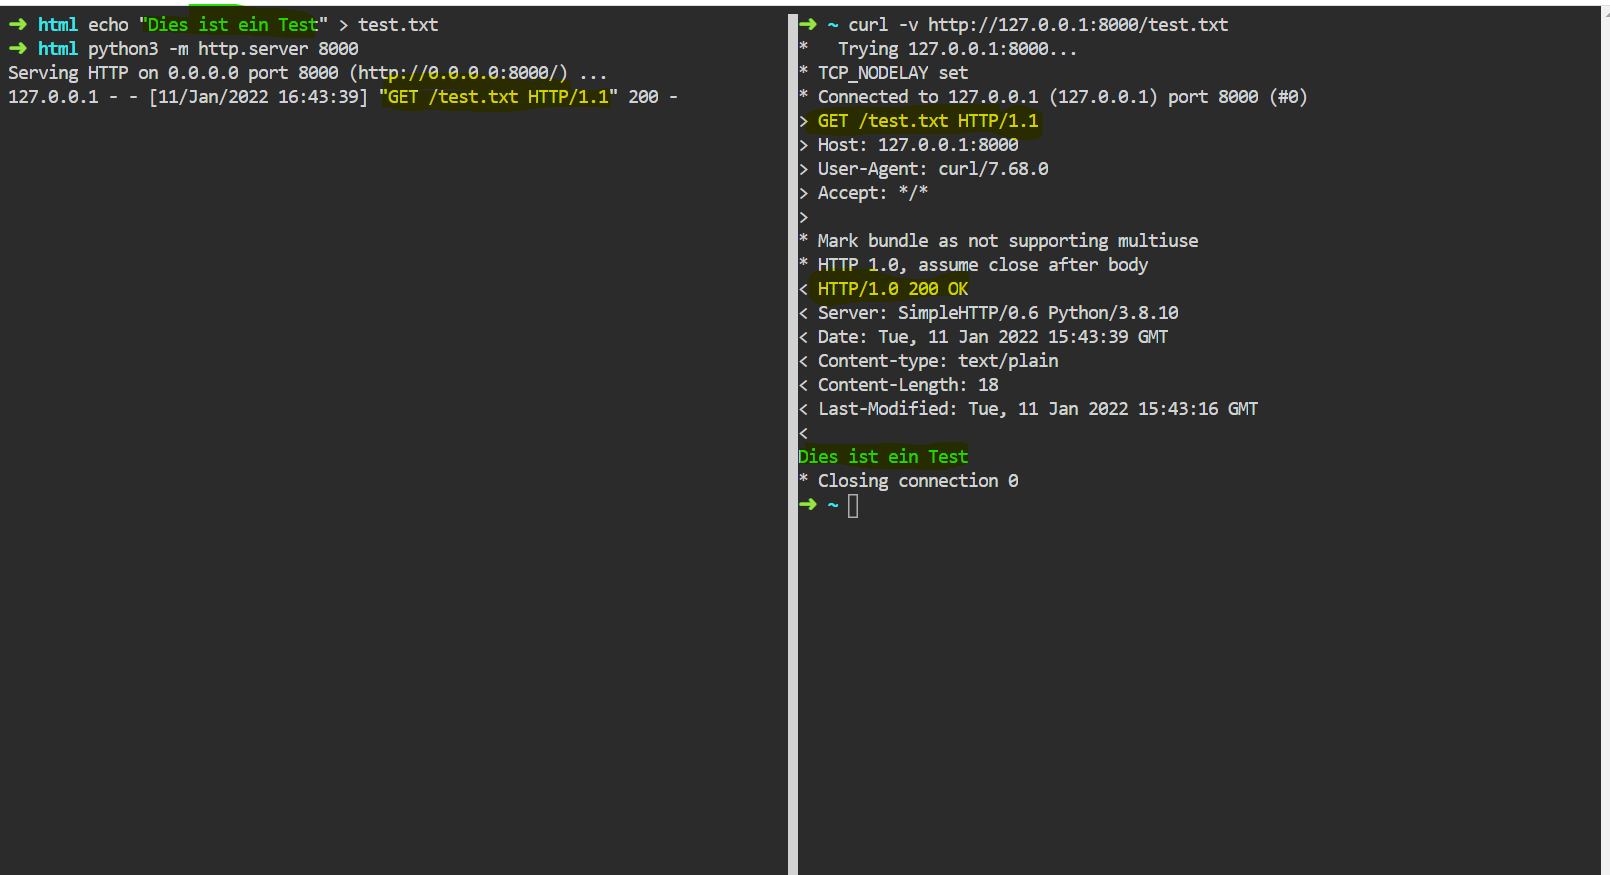
Task: Click the quoted string in the echo command
Action: coord(233,25)
